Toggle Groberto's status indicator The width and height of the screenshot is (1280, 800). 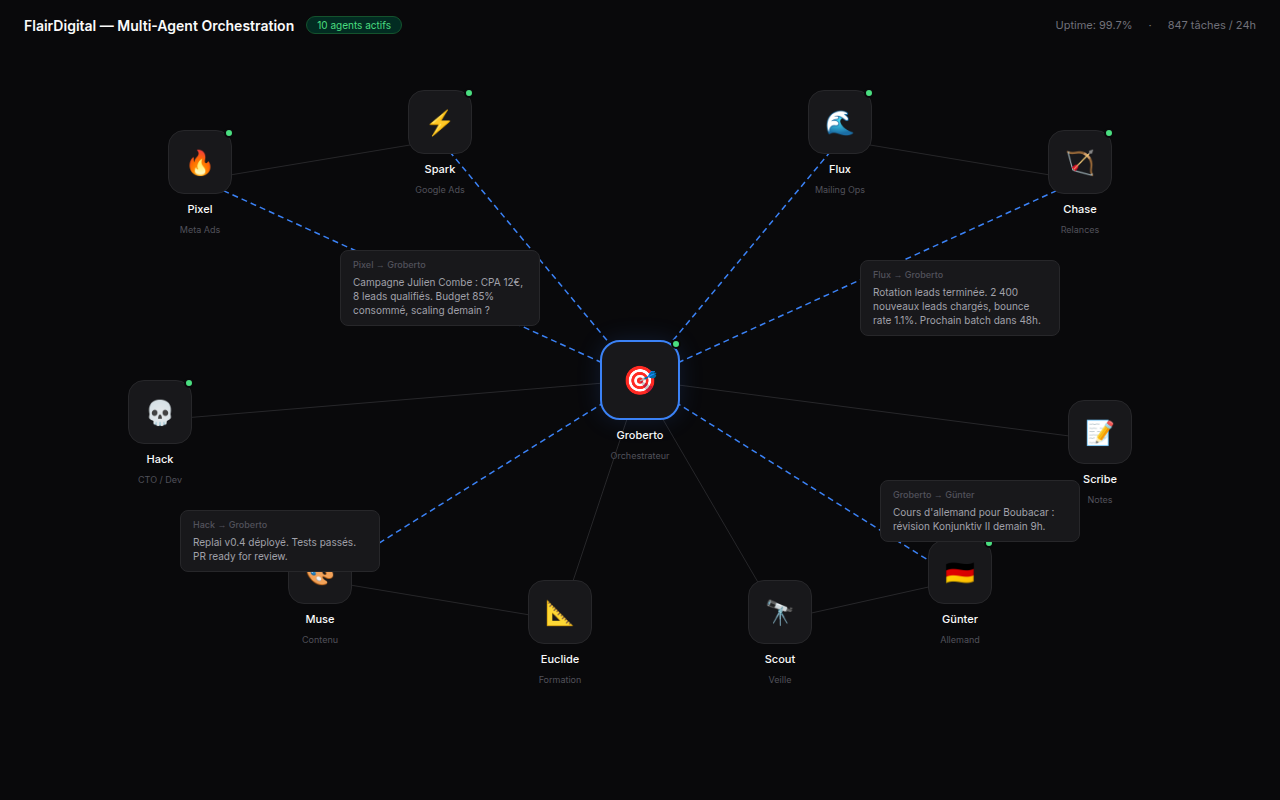point(677,343)
